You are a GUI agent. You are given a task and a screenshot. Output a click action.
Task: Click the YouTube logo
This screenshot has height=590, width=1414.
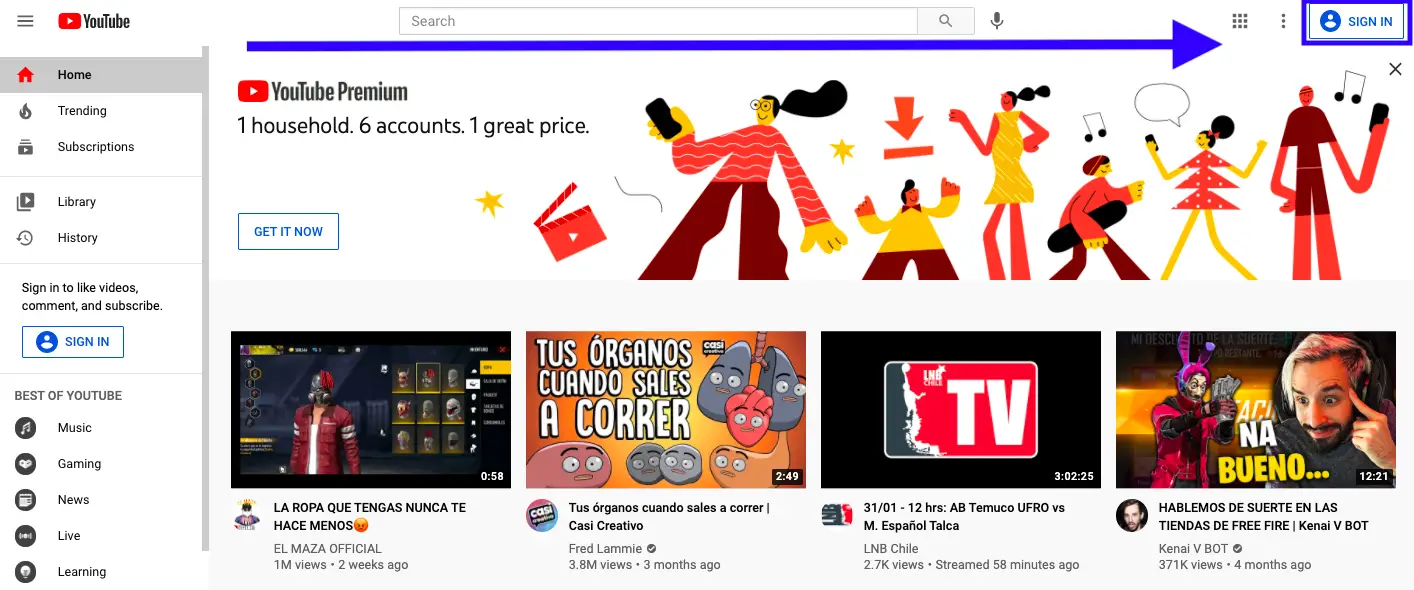[x=94, y=21]
